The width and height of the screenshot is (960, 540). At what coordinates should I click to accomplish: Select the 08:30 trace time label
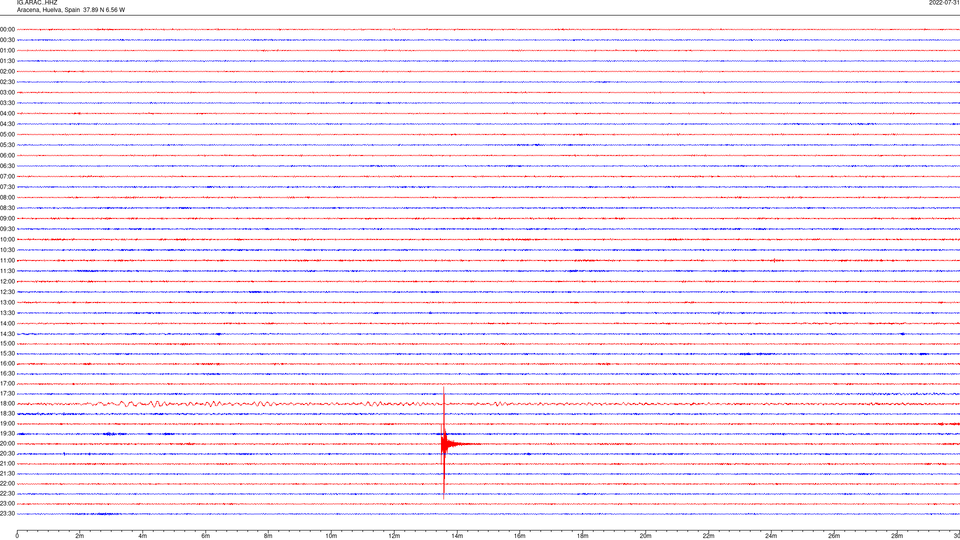pos(7,209)
